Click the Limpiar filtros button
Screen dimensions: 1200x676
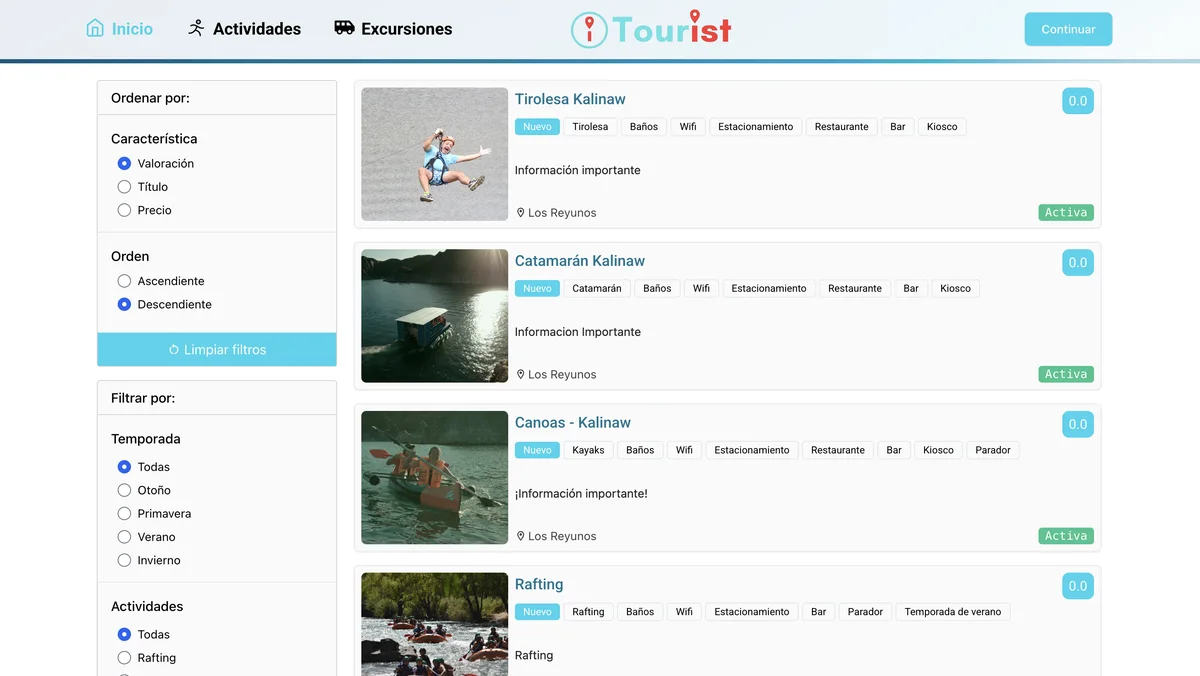[x=217, y=350]
